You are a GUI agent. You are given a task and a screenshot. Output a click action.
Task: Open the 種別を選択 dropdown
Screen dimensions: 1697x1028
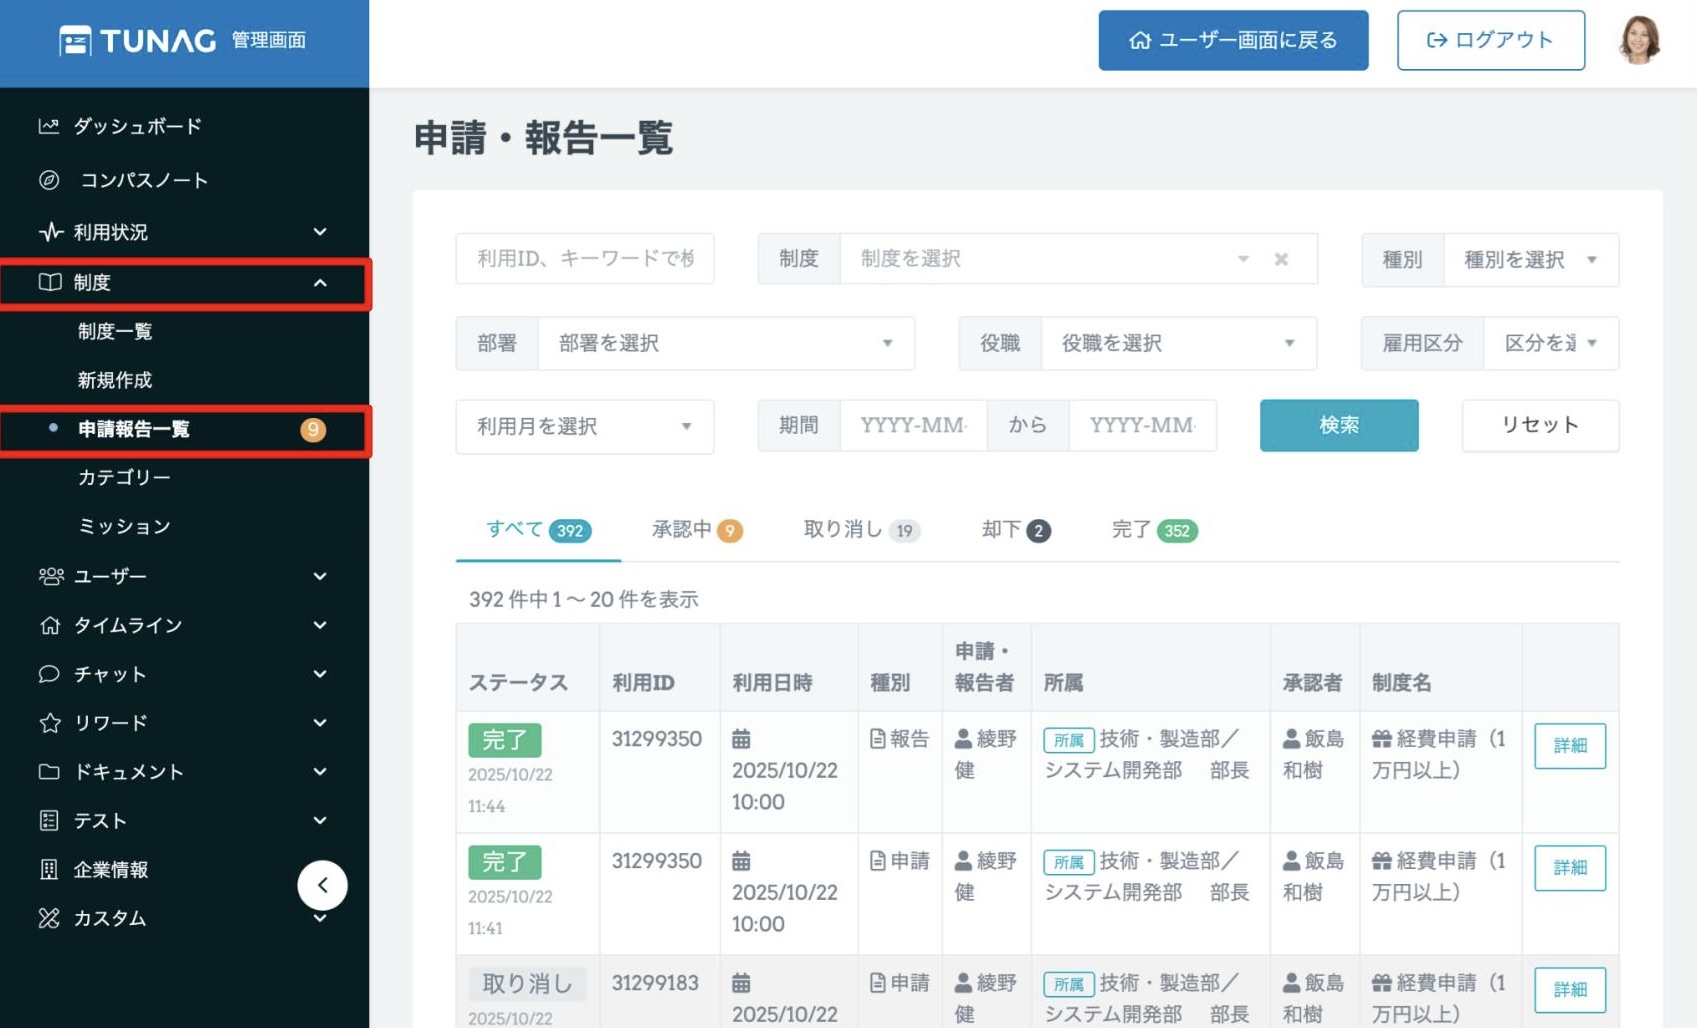point(1527,259)
